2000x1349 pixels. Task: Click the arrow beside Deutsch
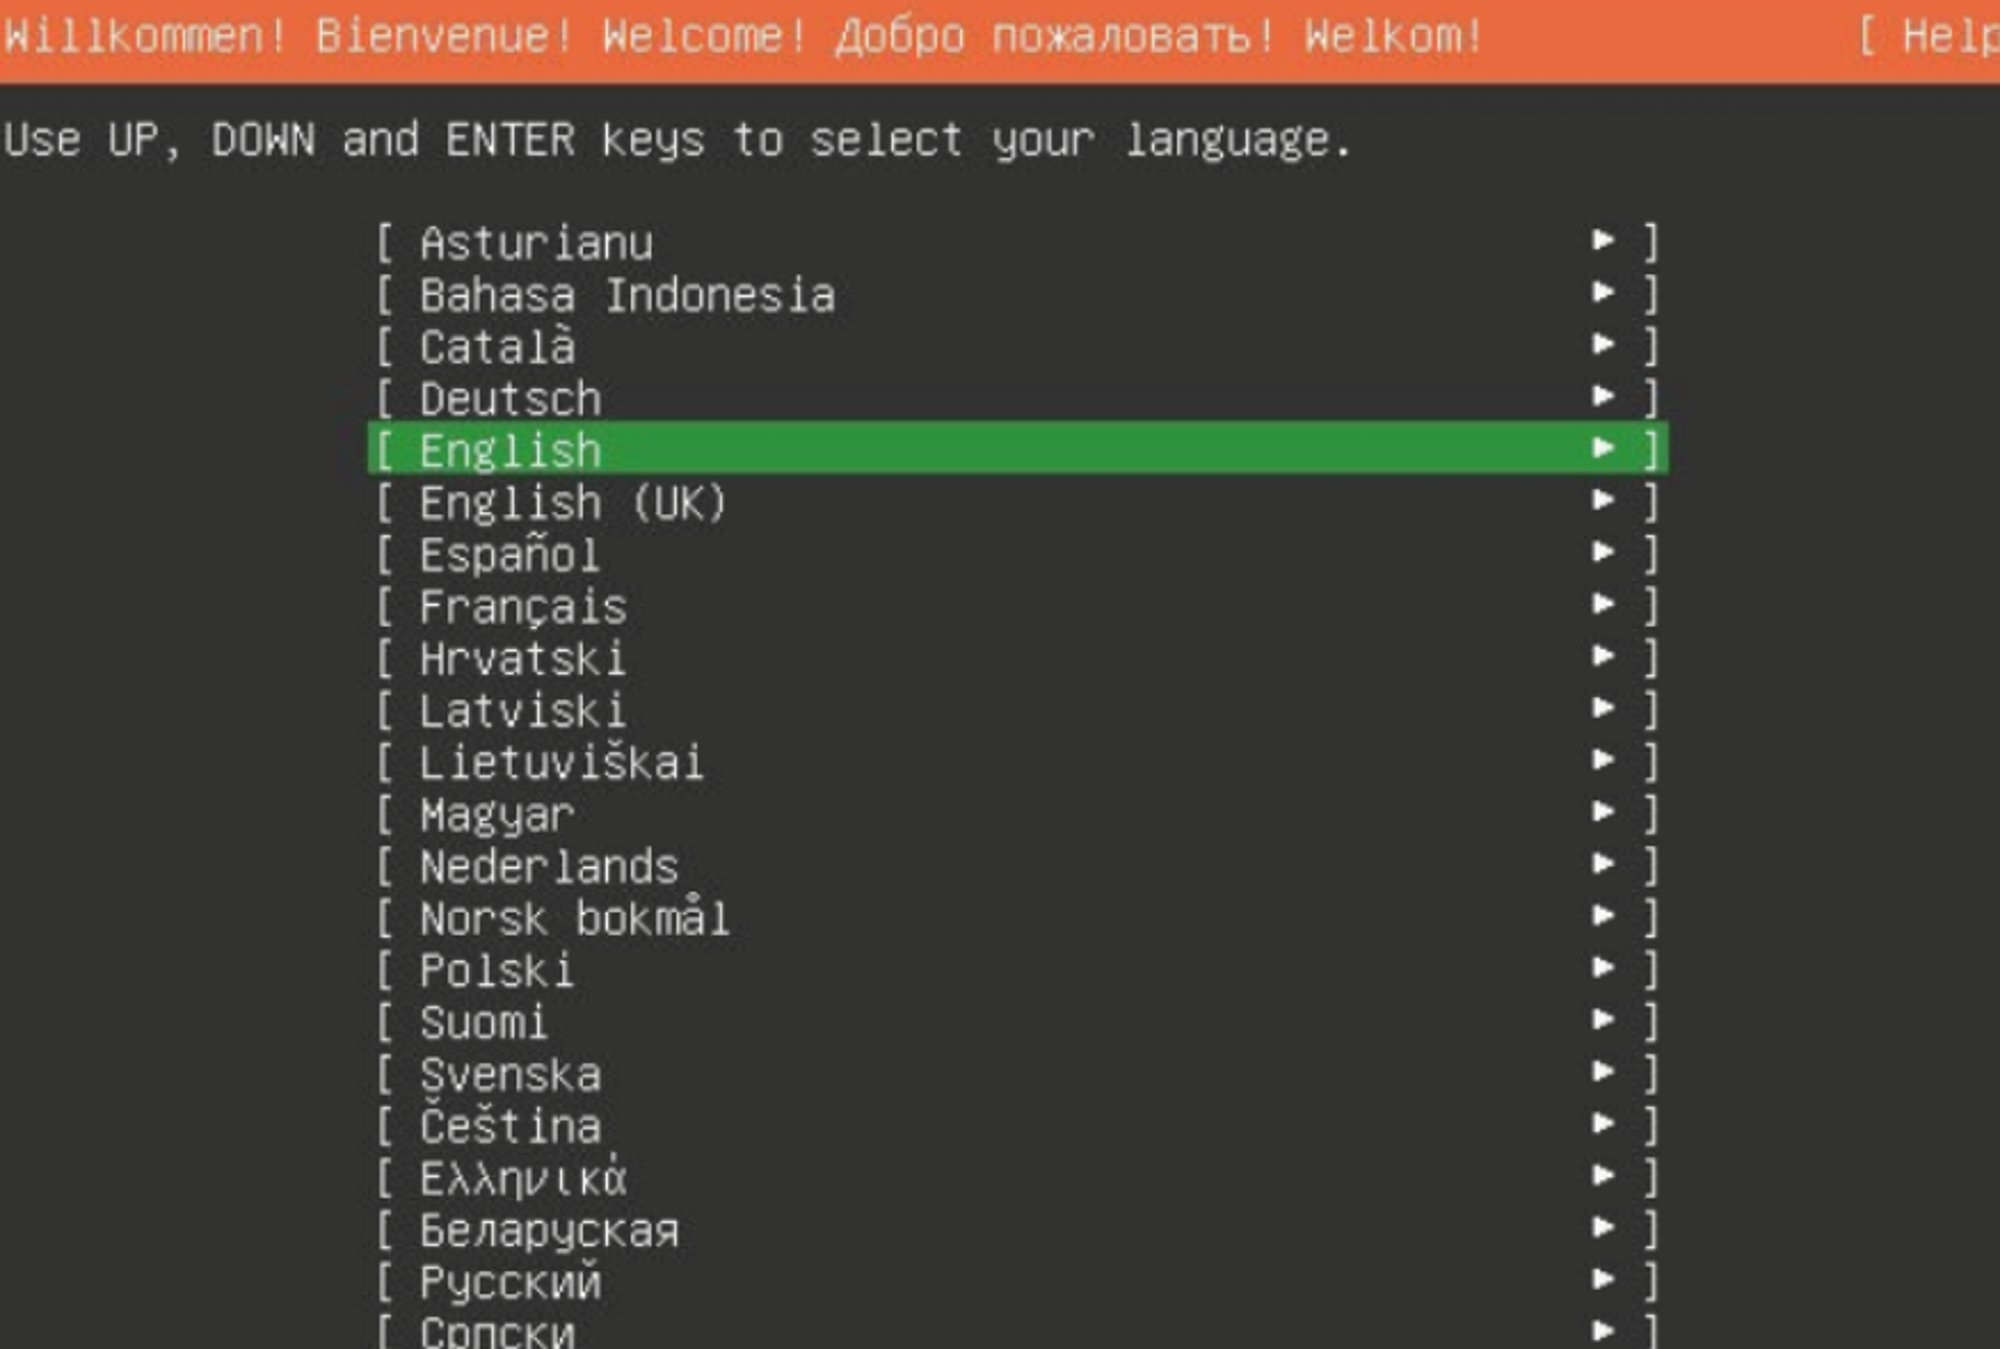(1603, 396)
